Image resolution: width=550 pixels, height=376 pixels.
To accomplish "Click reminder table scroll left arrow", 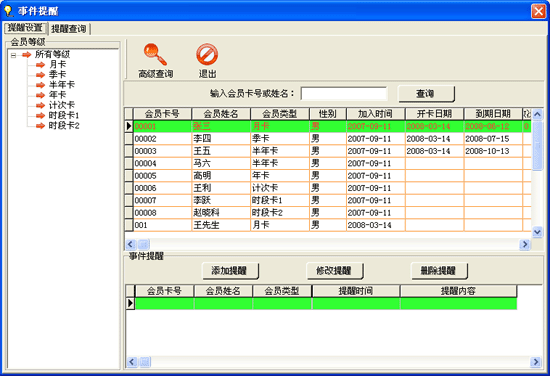I will tap(132, 362).
